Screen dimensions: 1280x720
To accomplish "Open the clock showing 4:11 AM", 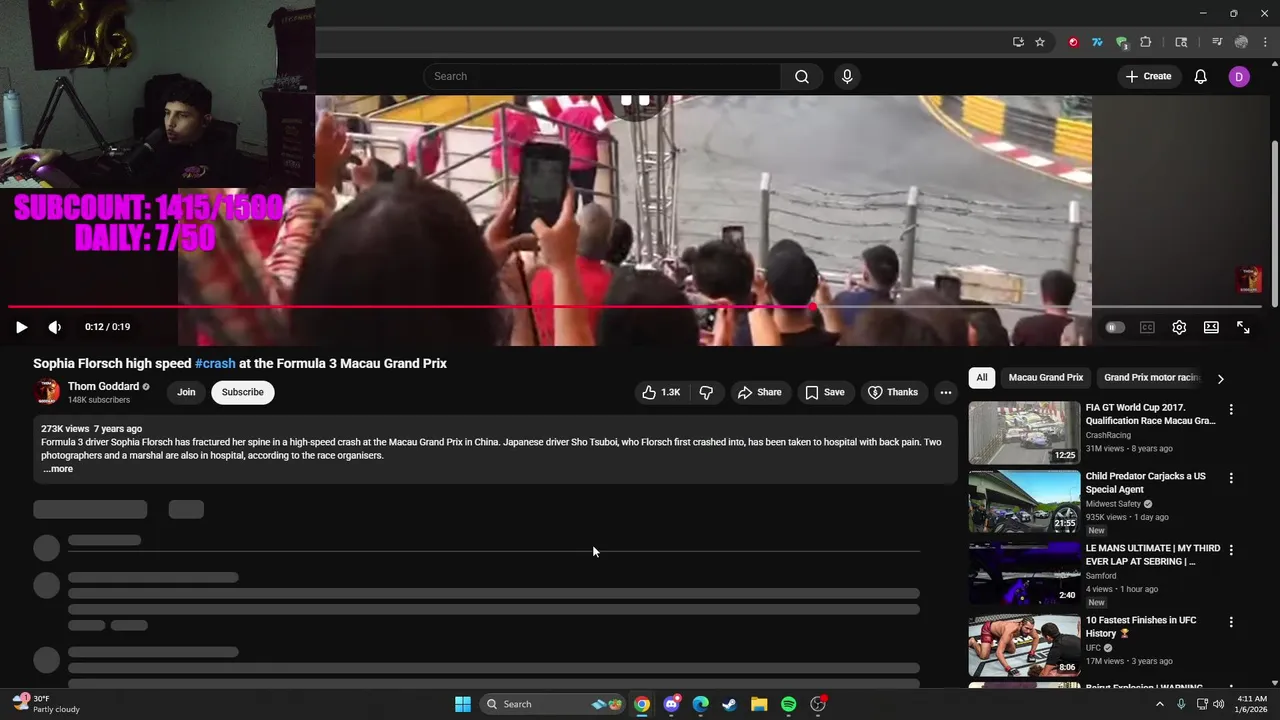I will coord(1252,704).
